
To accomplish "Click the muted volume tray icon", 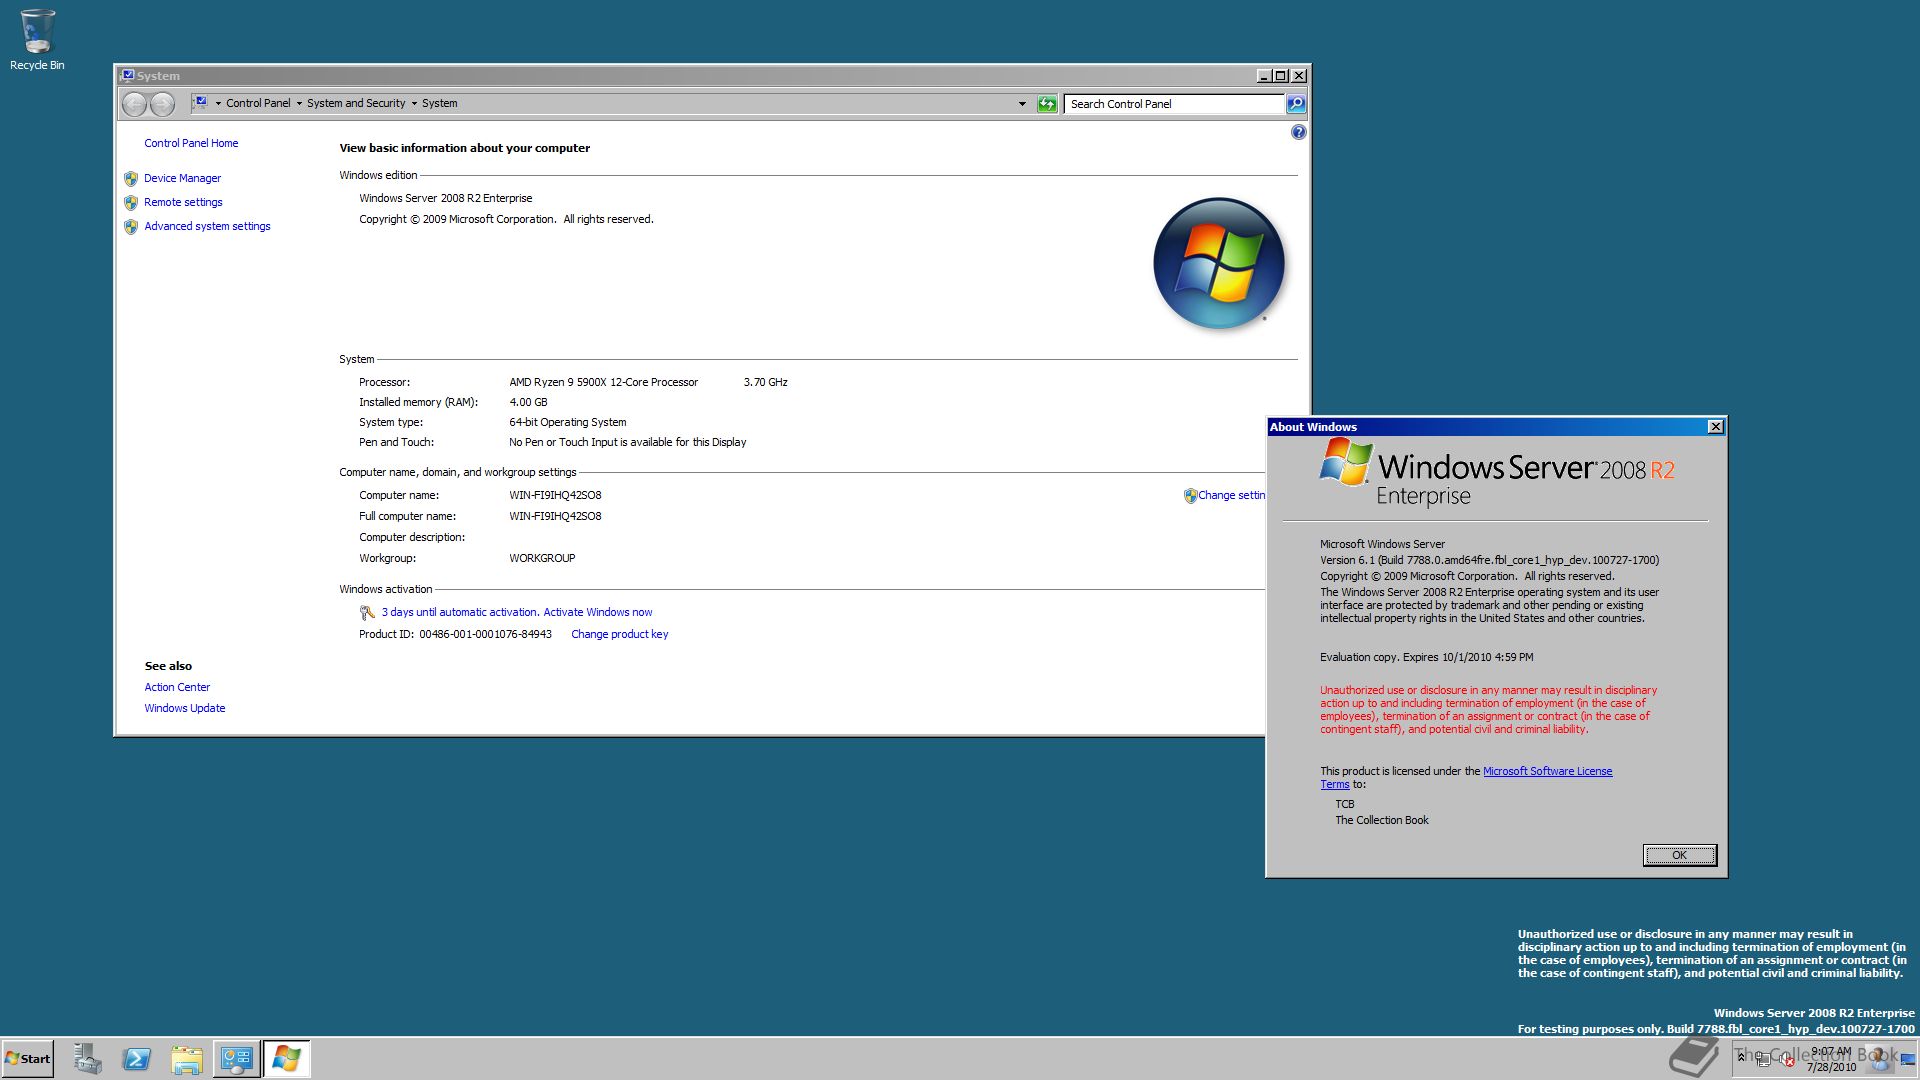I will [x=1785, y=1060].
